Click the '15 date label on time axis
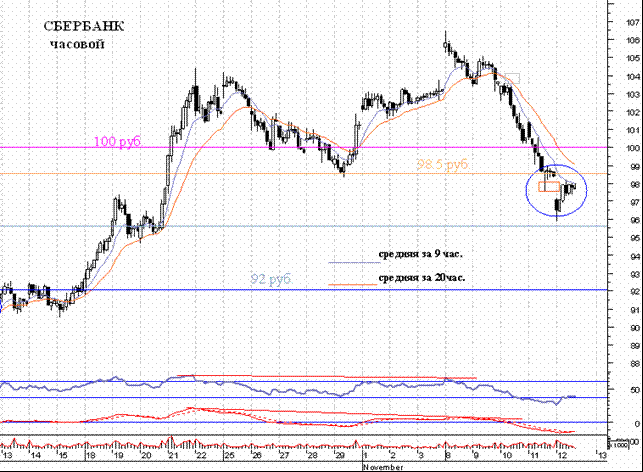This screenshot has height=472, width=643. [x=62, y=455]
